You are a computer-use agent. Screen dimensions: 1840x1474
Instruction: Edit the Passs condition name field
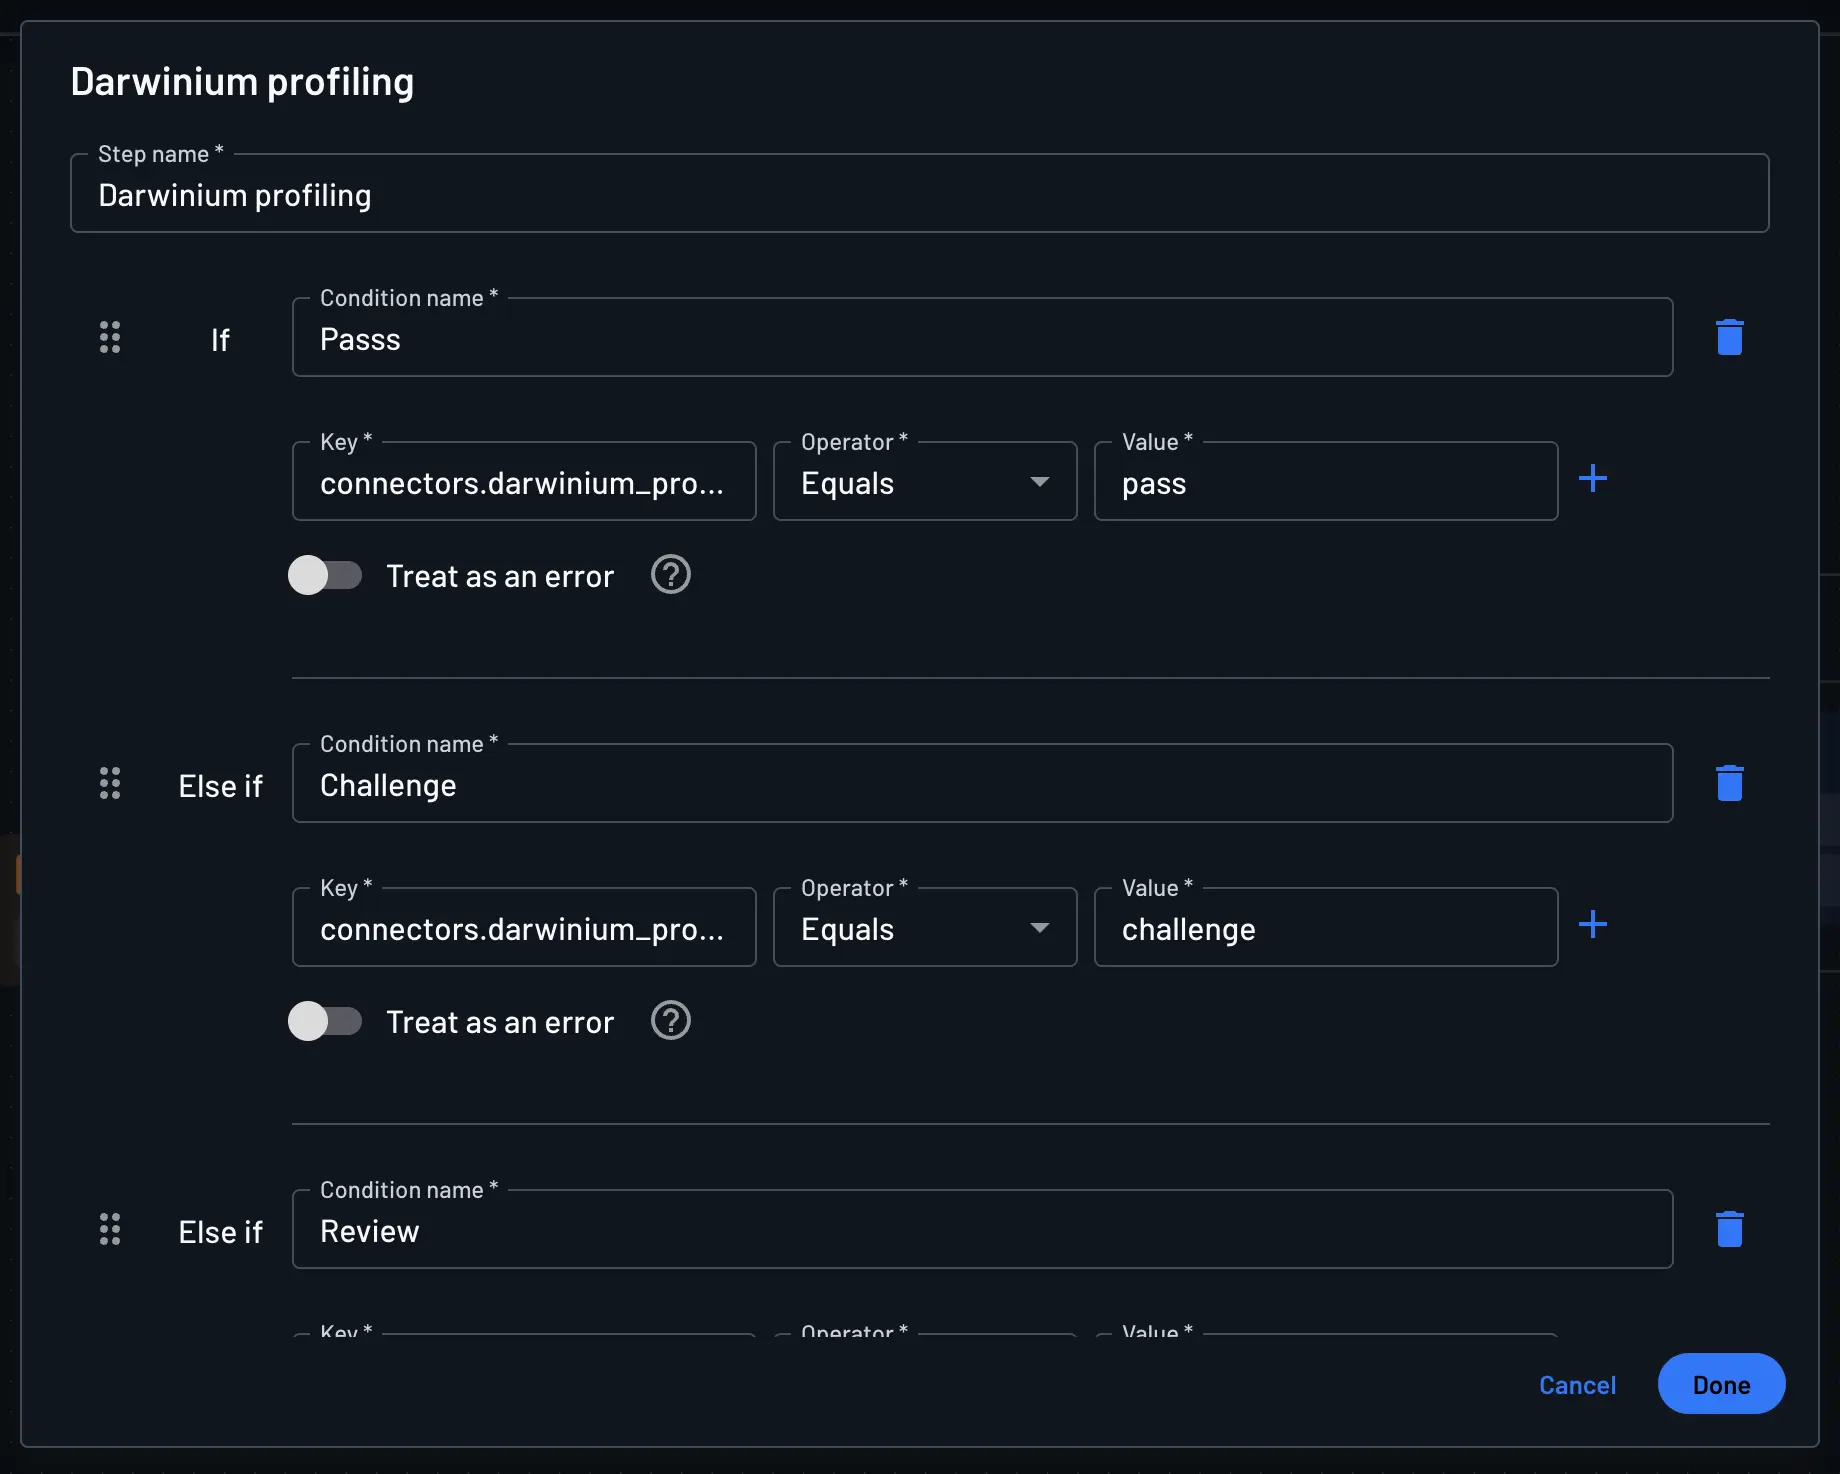click(x=980, y=339)
